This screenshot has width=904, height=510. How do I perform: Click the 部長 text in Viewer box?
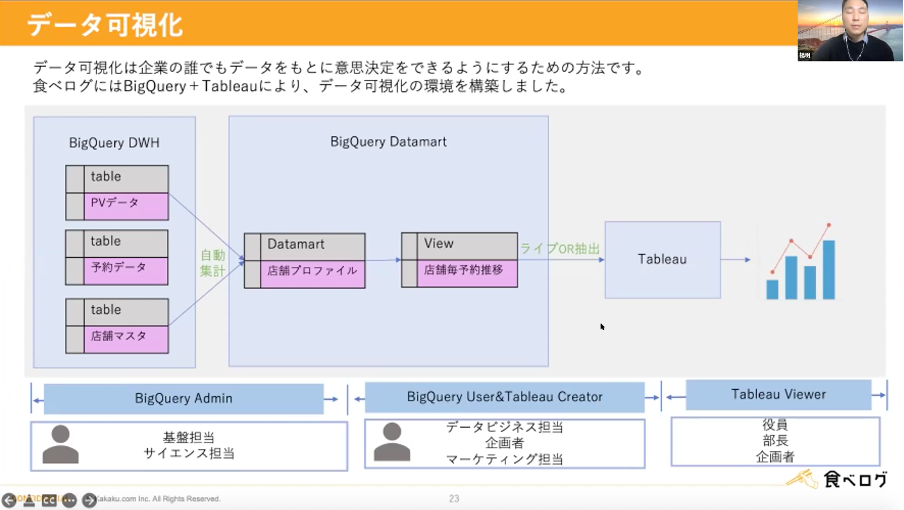pos(775,441)
